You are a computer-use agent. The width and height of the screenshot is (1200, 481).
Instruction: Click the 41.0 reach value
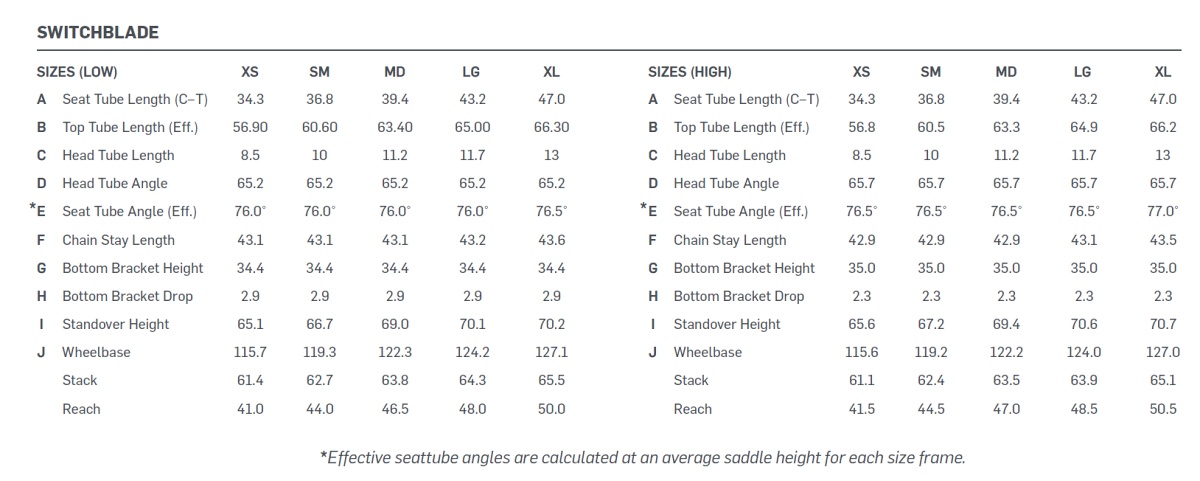click(x=250, y=408)
